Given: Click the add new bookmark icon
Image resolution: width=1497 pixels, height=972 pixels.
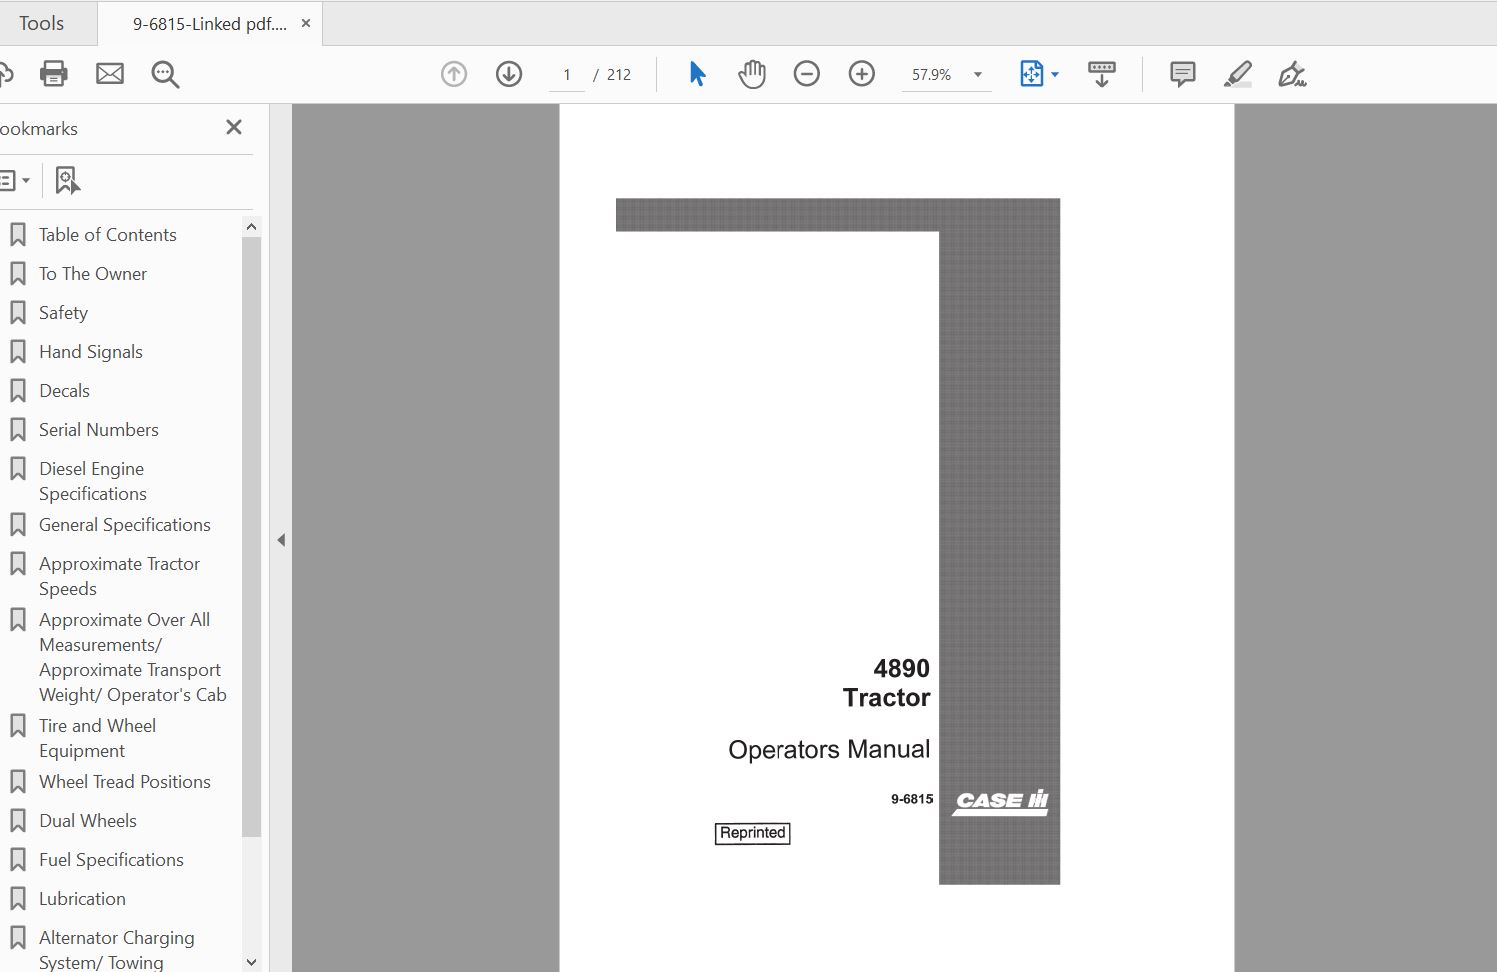Looking at the screenshot, I should (x=67, y=180).
